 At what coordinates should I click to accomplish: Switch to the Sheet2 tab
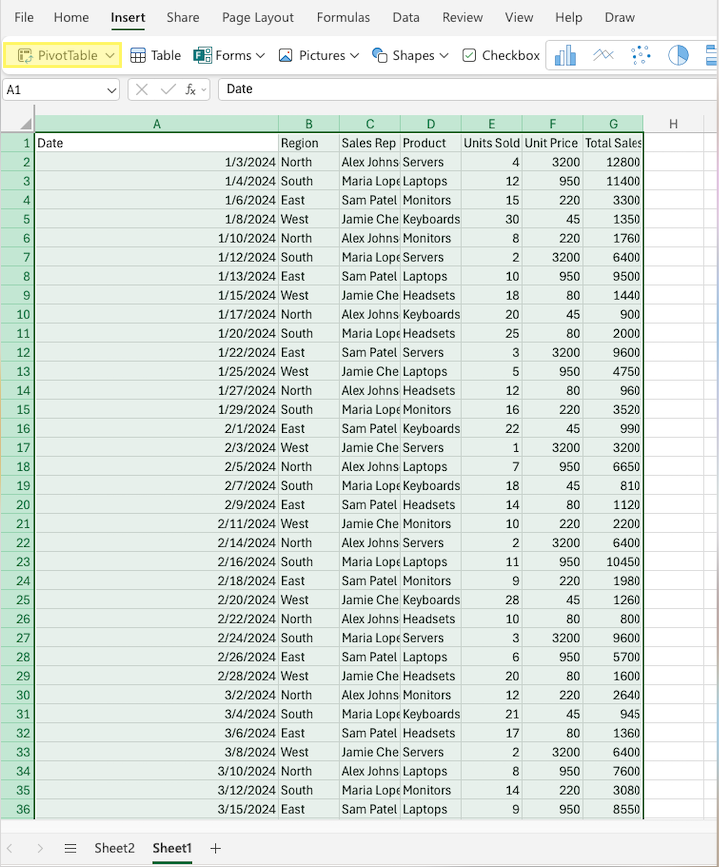tap(114, 848)
